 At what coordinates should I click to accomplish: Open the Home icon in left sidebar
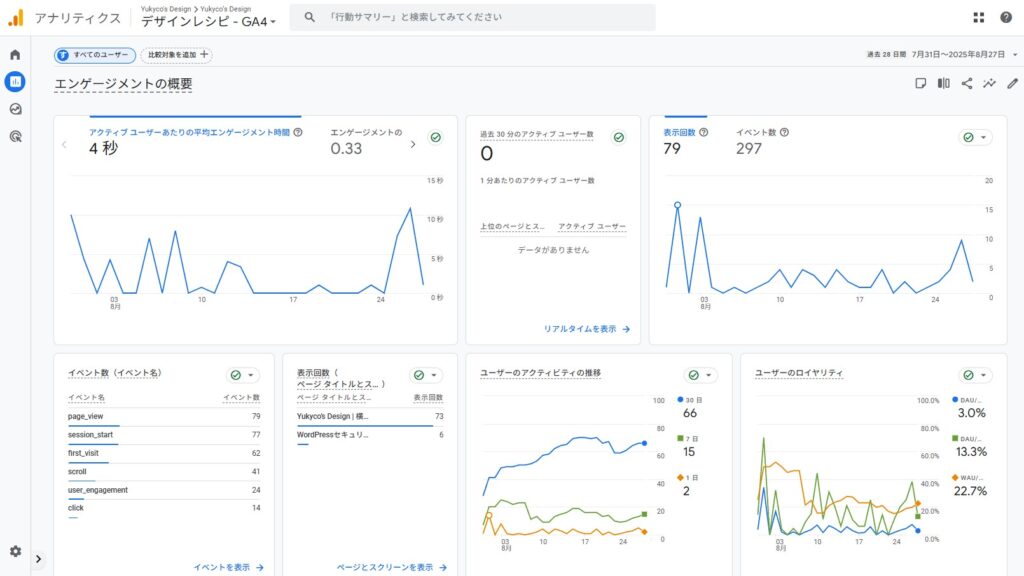pos(15,55)
